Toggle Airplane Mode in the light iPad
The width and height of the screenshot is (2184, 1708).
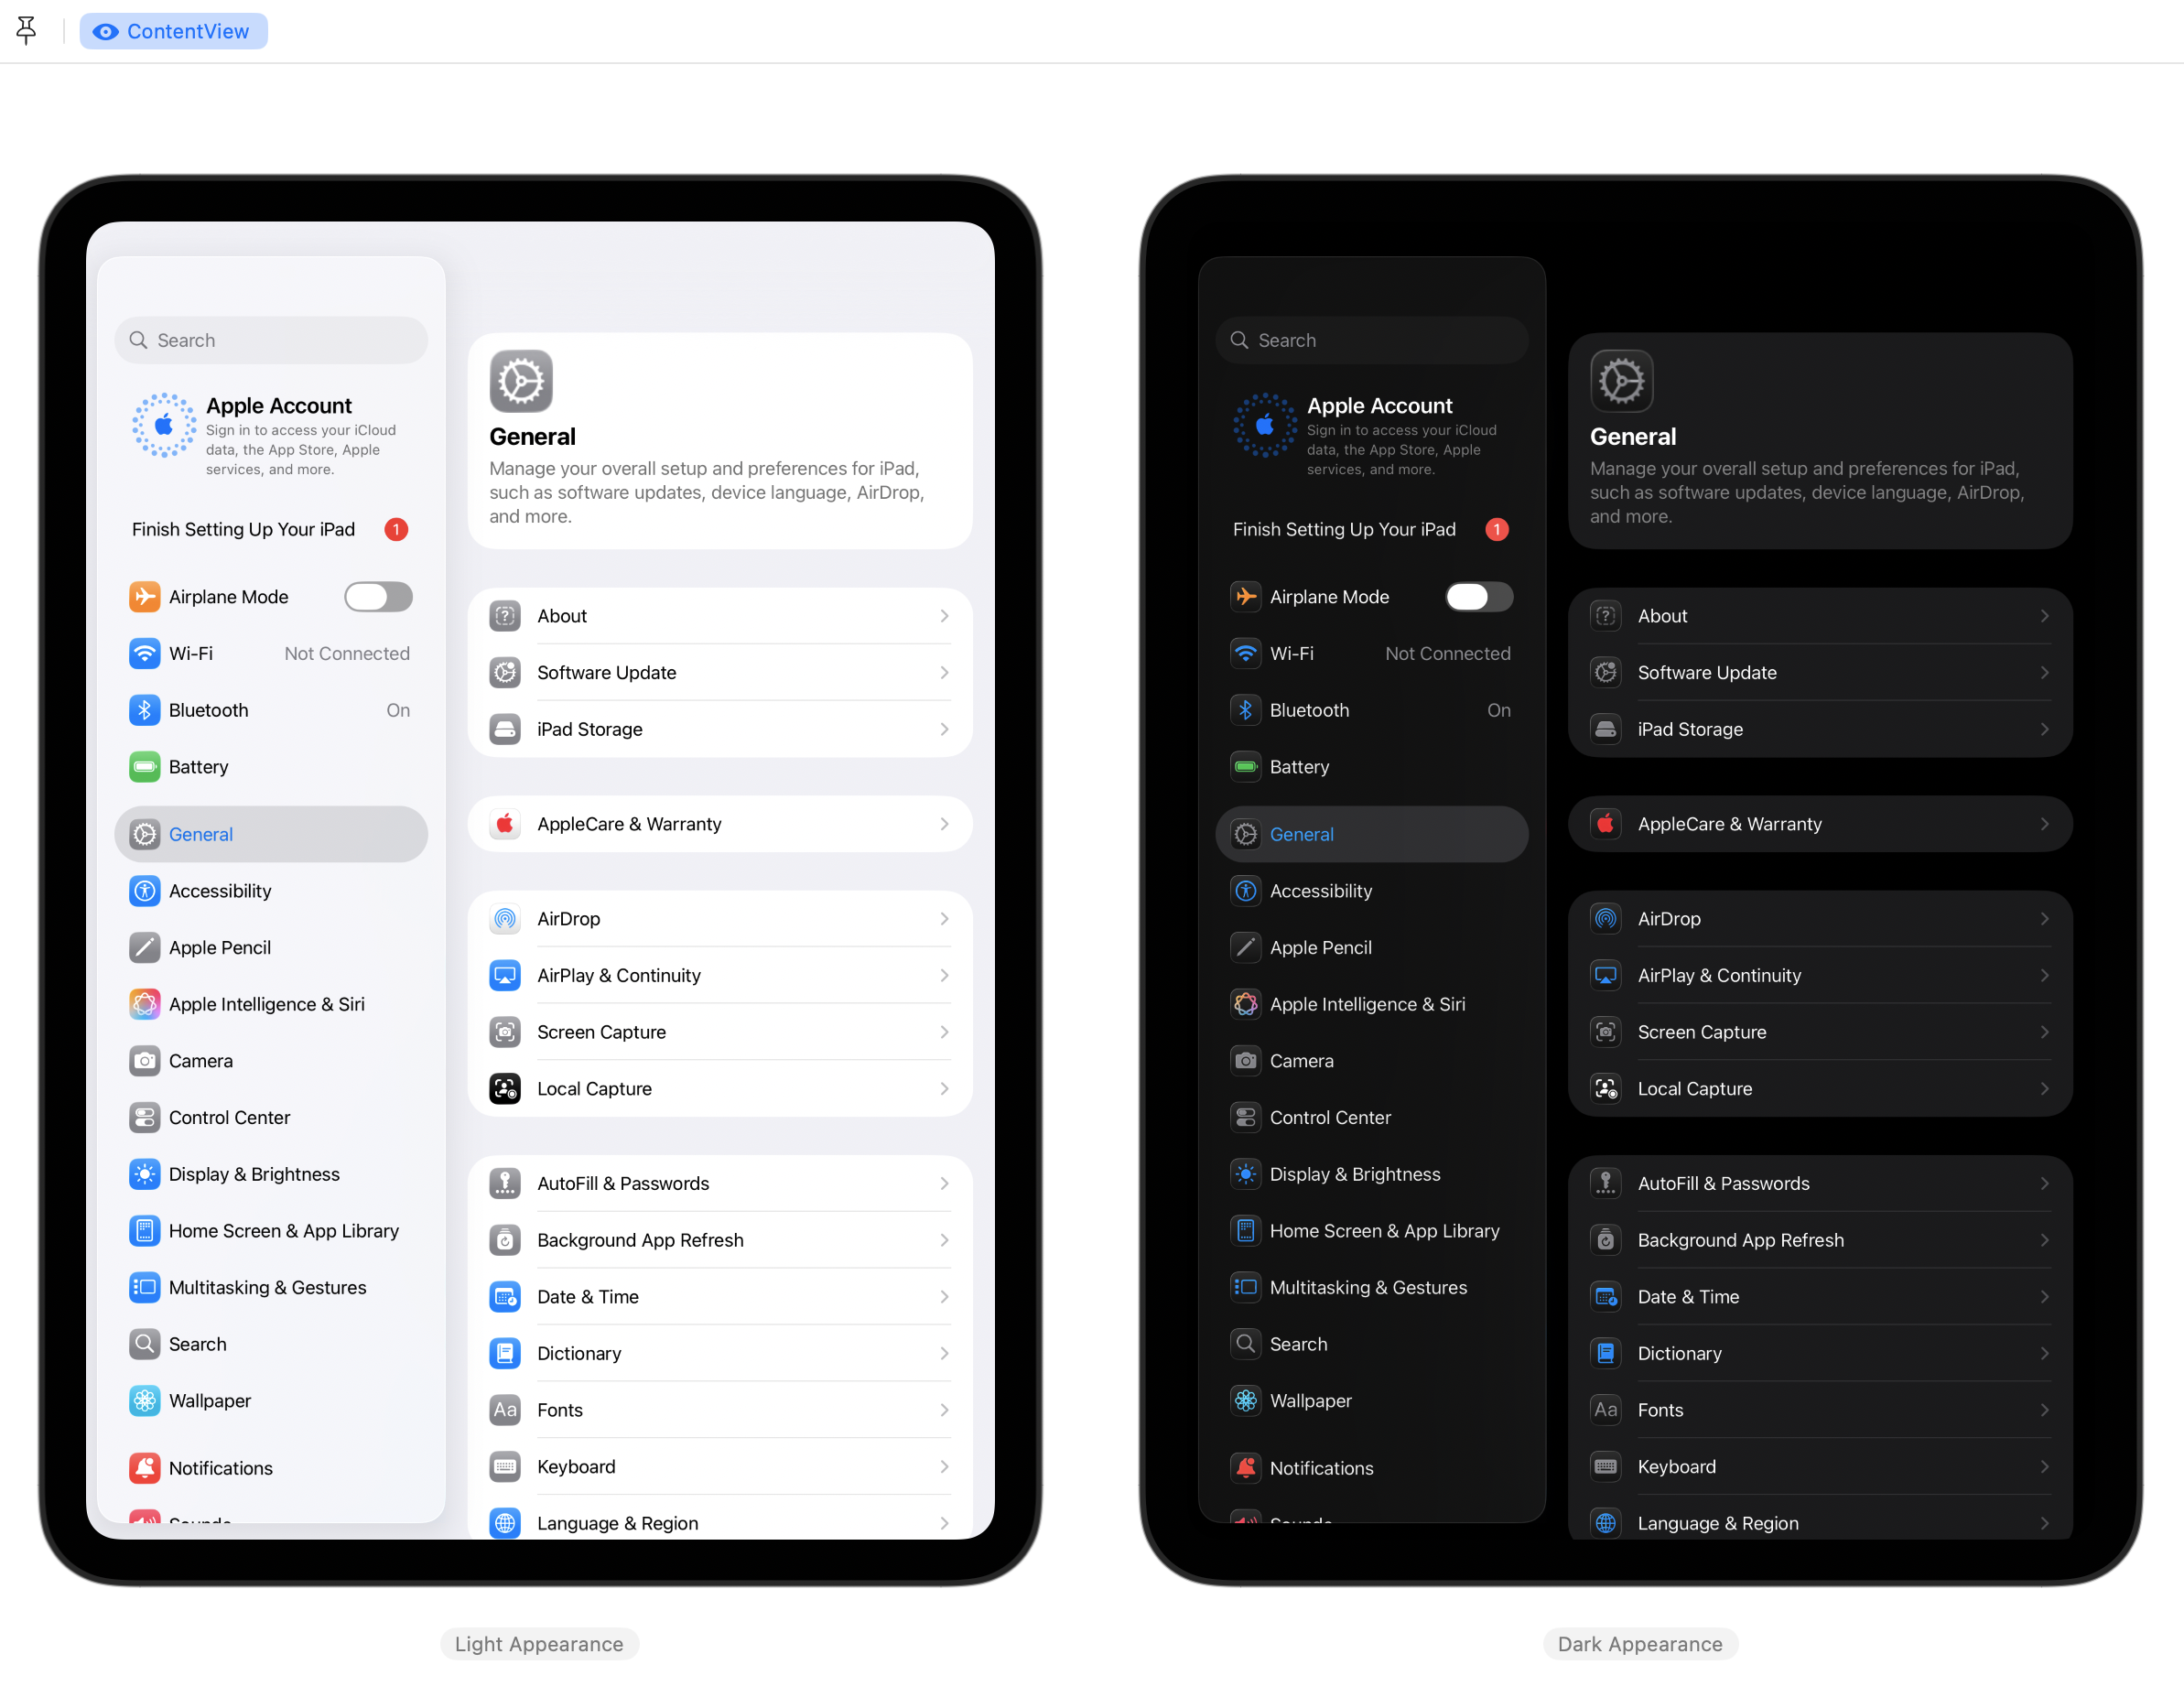coord(378,597)
